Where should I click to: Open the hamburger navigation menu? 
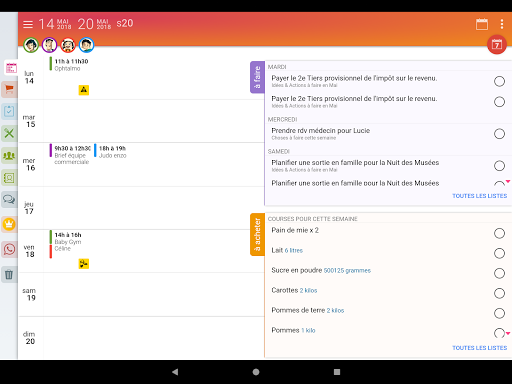pos(28,24)
